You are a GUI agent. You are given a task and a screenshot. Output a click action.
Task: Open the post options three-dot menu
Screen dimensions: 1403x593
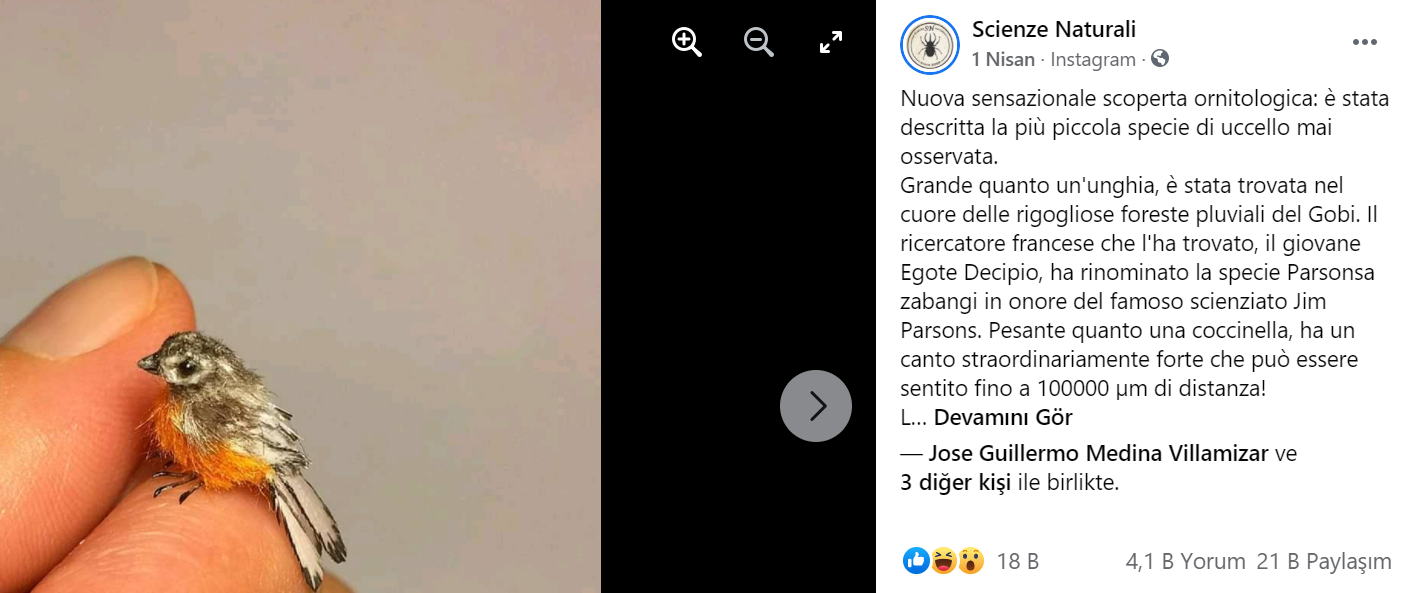(1365, 42)
